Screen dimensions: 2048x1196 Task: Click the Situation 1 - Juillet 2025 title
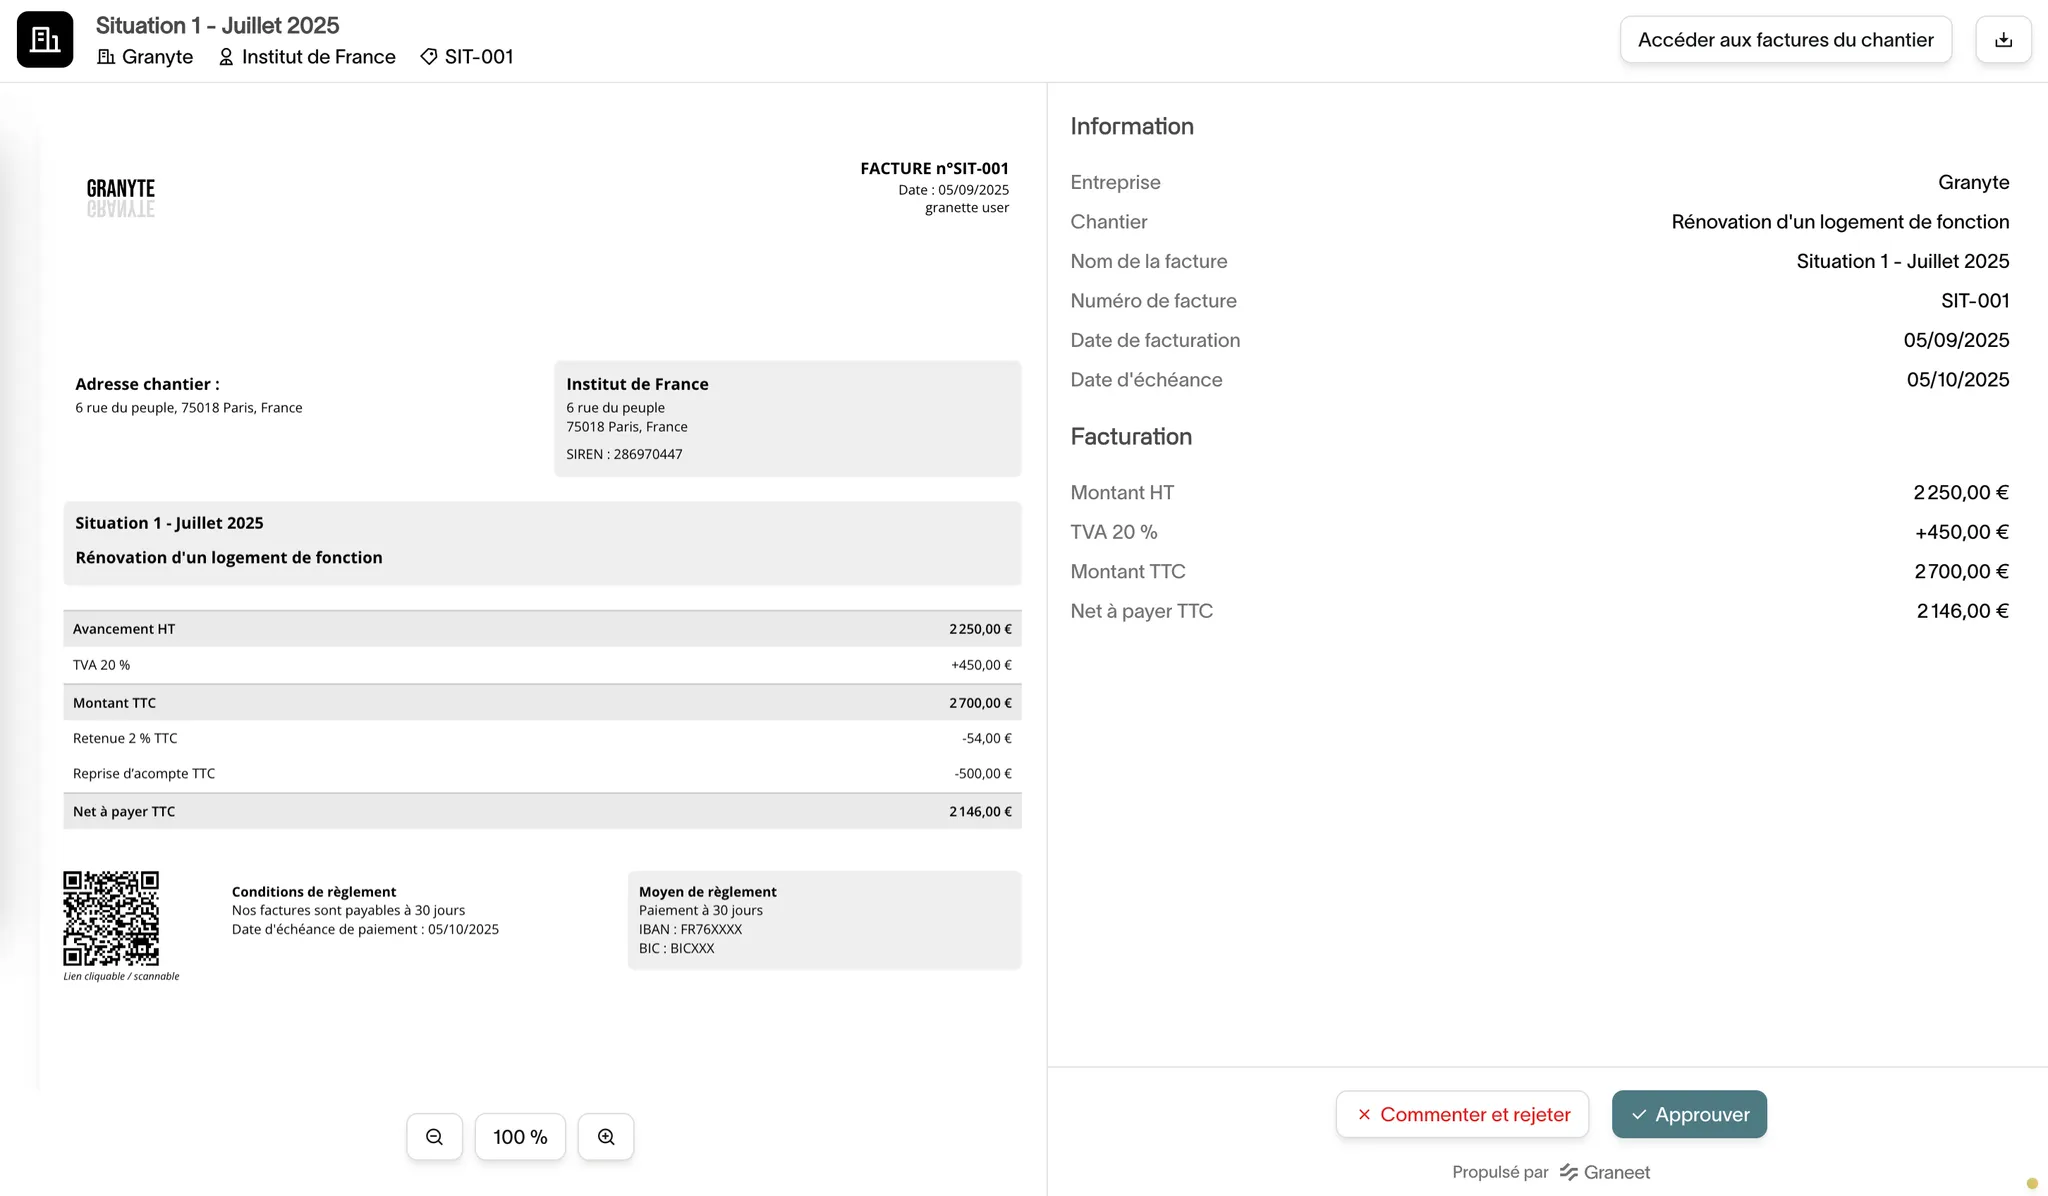tap(217, 25)
